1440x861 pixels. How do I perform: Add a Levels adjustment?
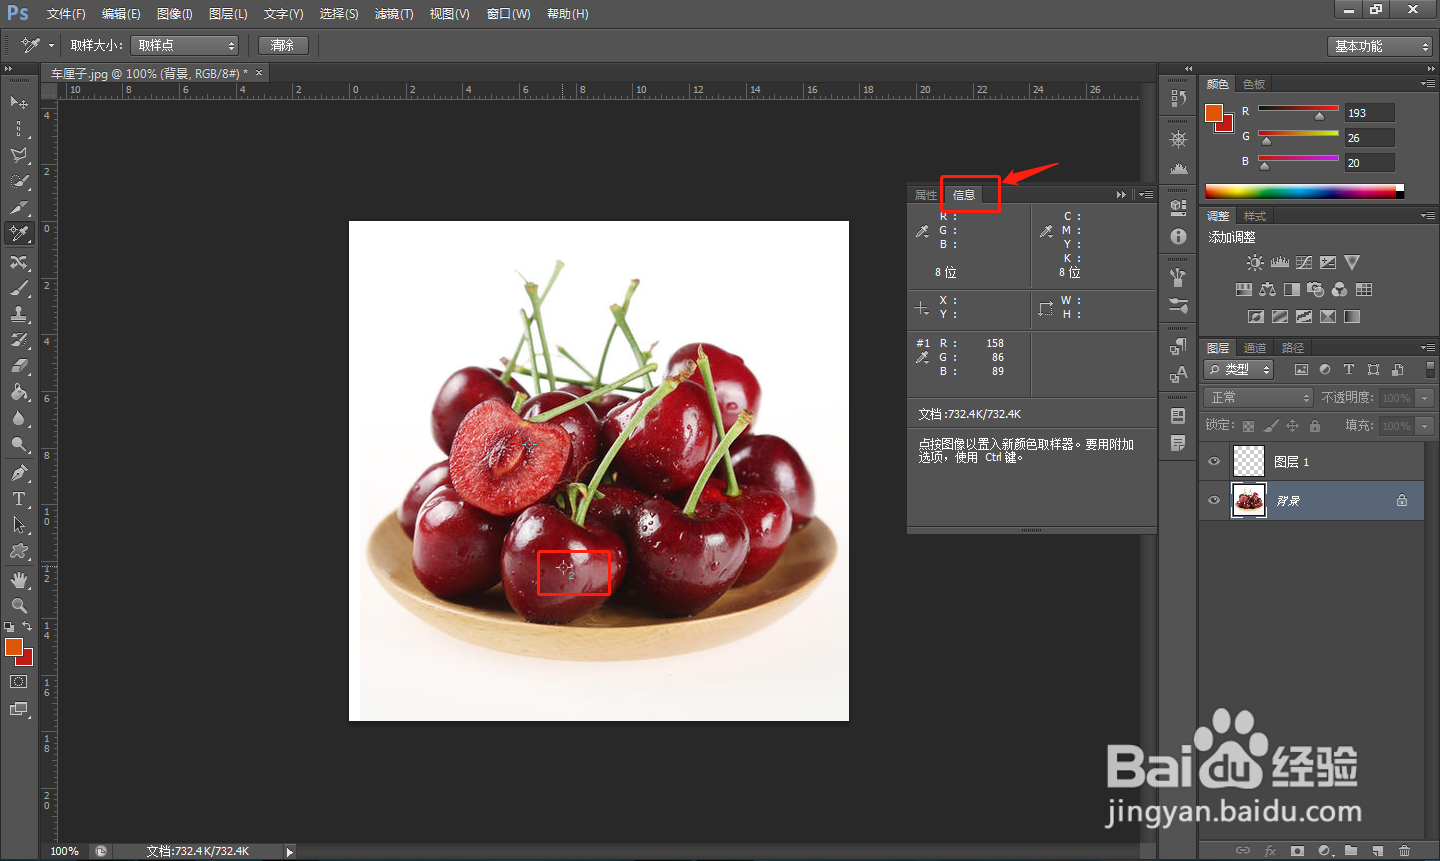pos(1280,263)
